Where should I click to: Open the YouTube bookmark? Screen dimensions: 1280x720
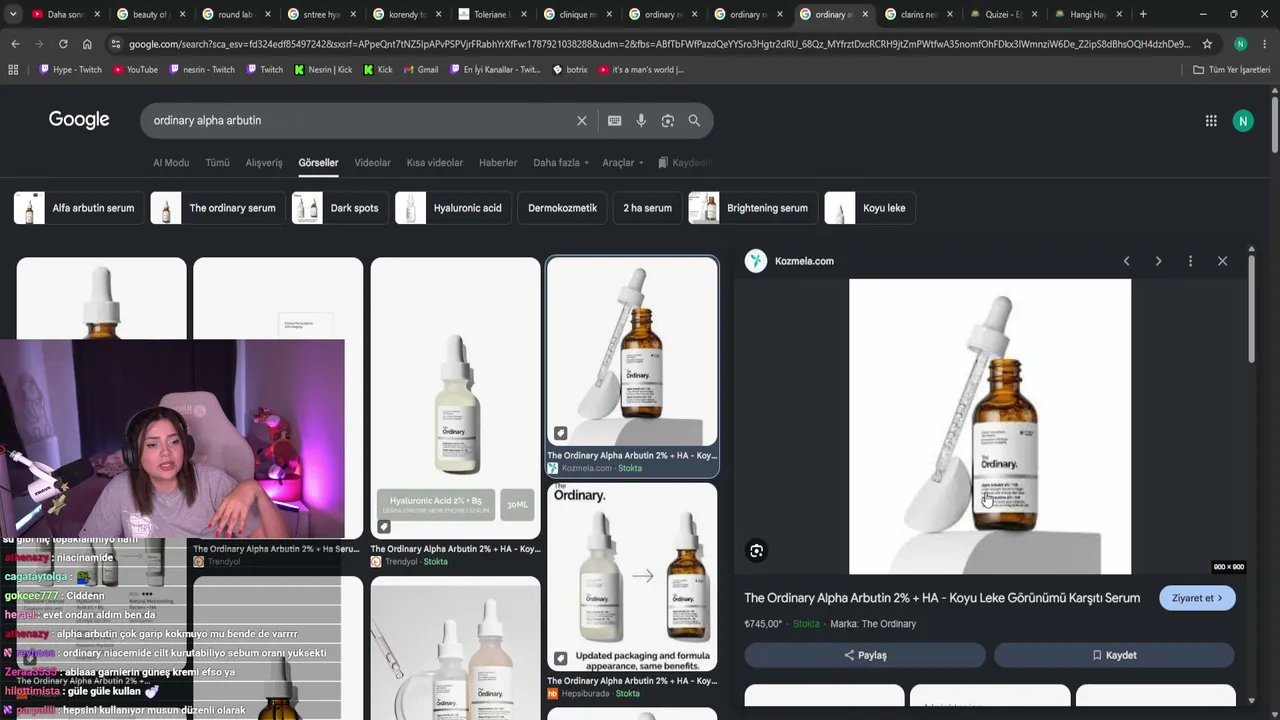click(x=136, y=70)
